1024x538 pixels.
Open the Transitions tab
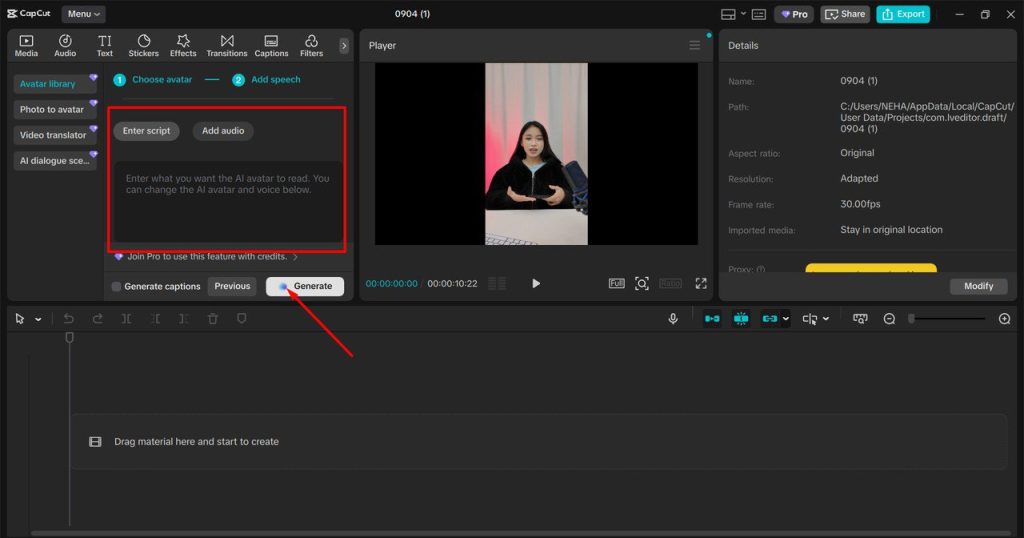227,45
